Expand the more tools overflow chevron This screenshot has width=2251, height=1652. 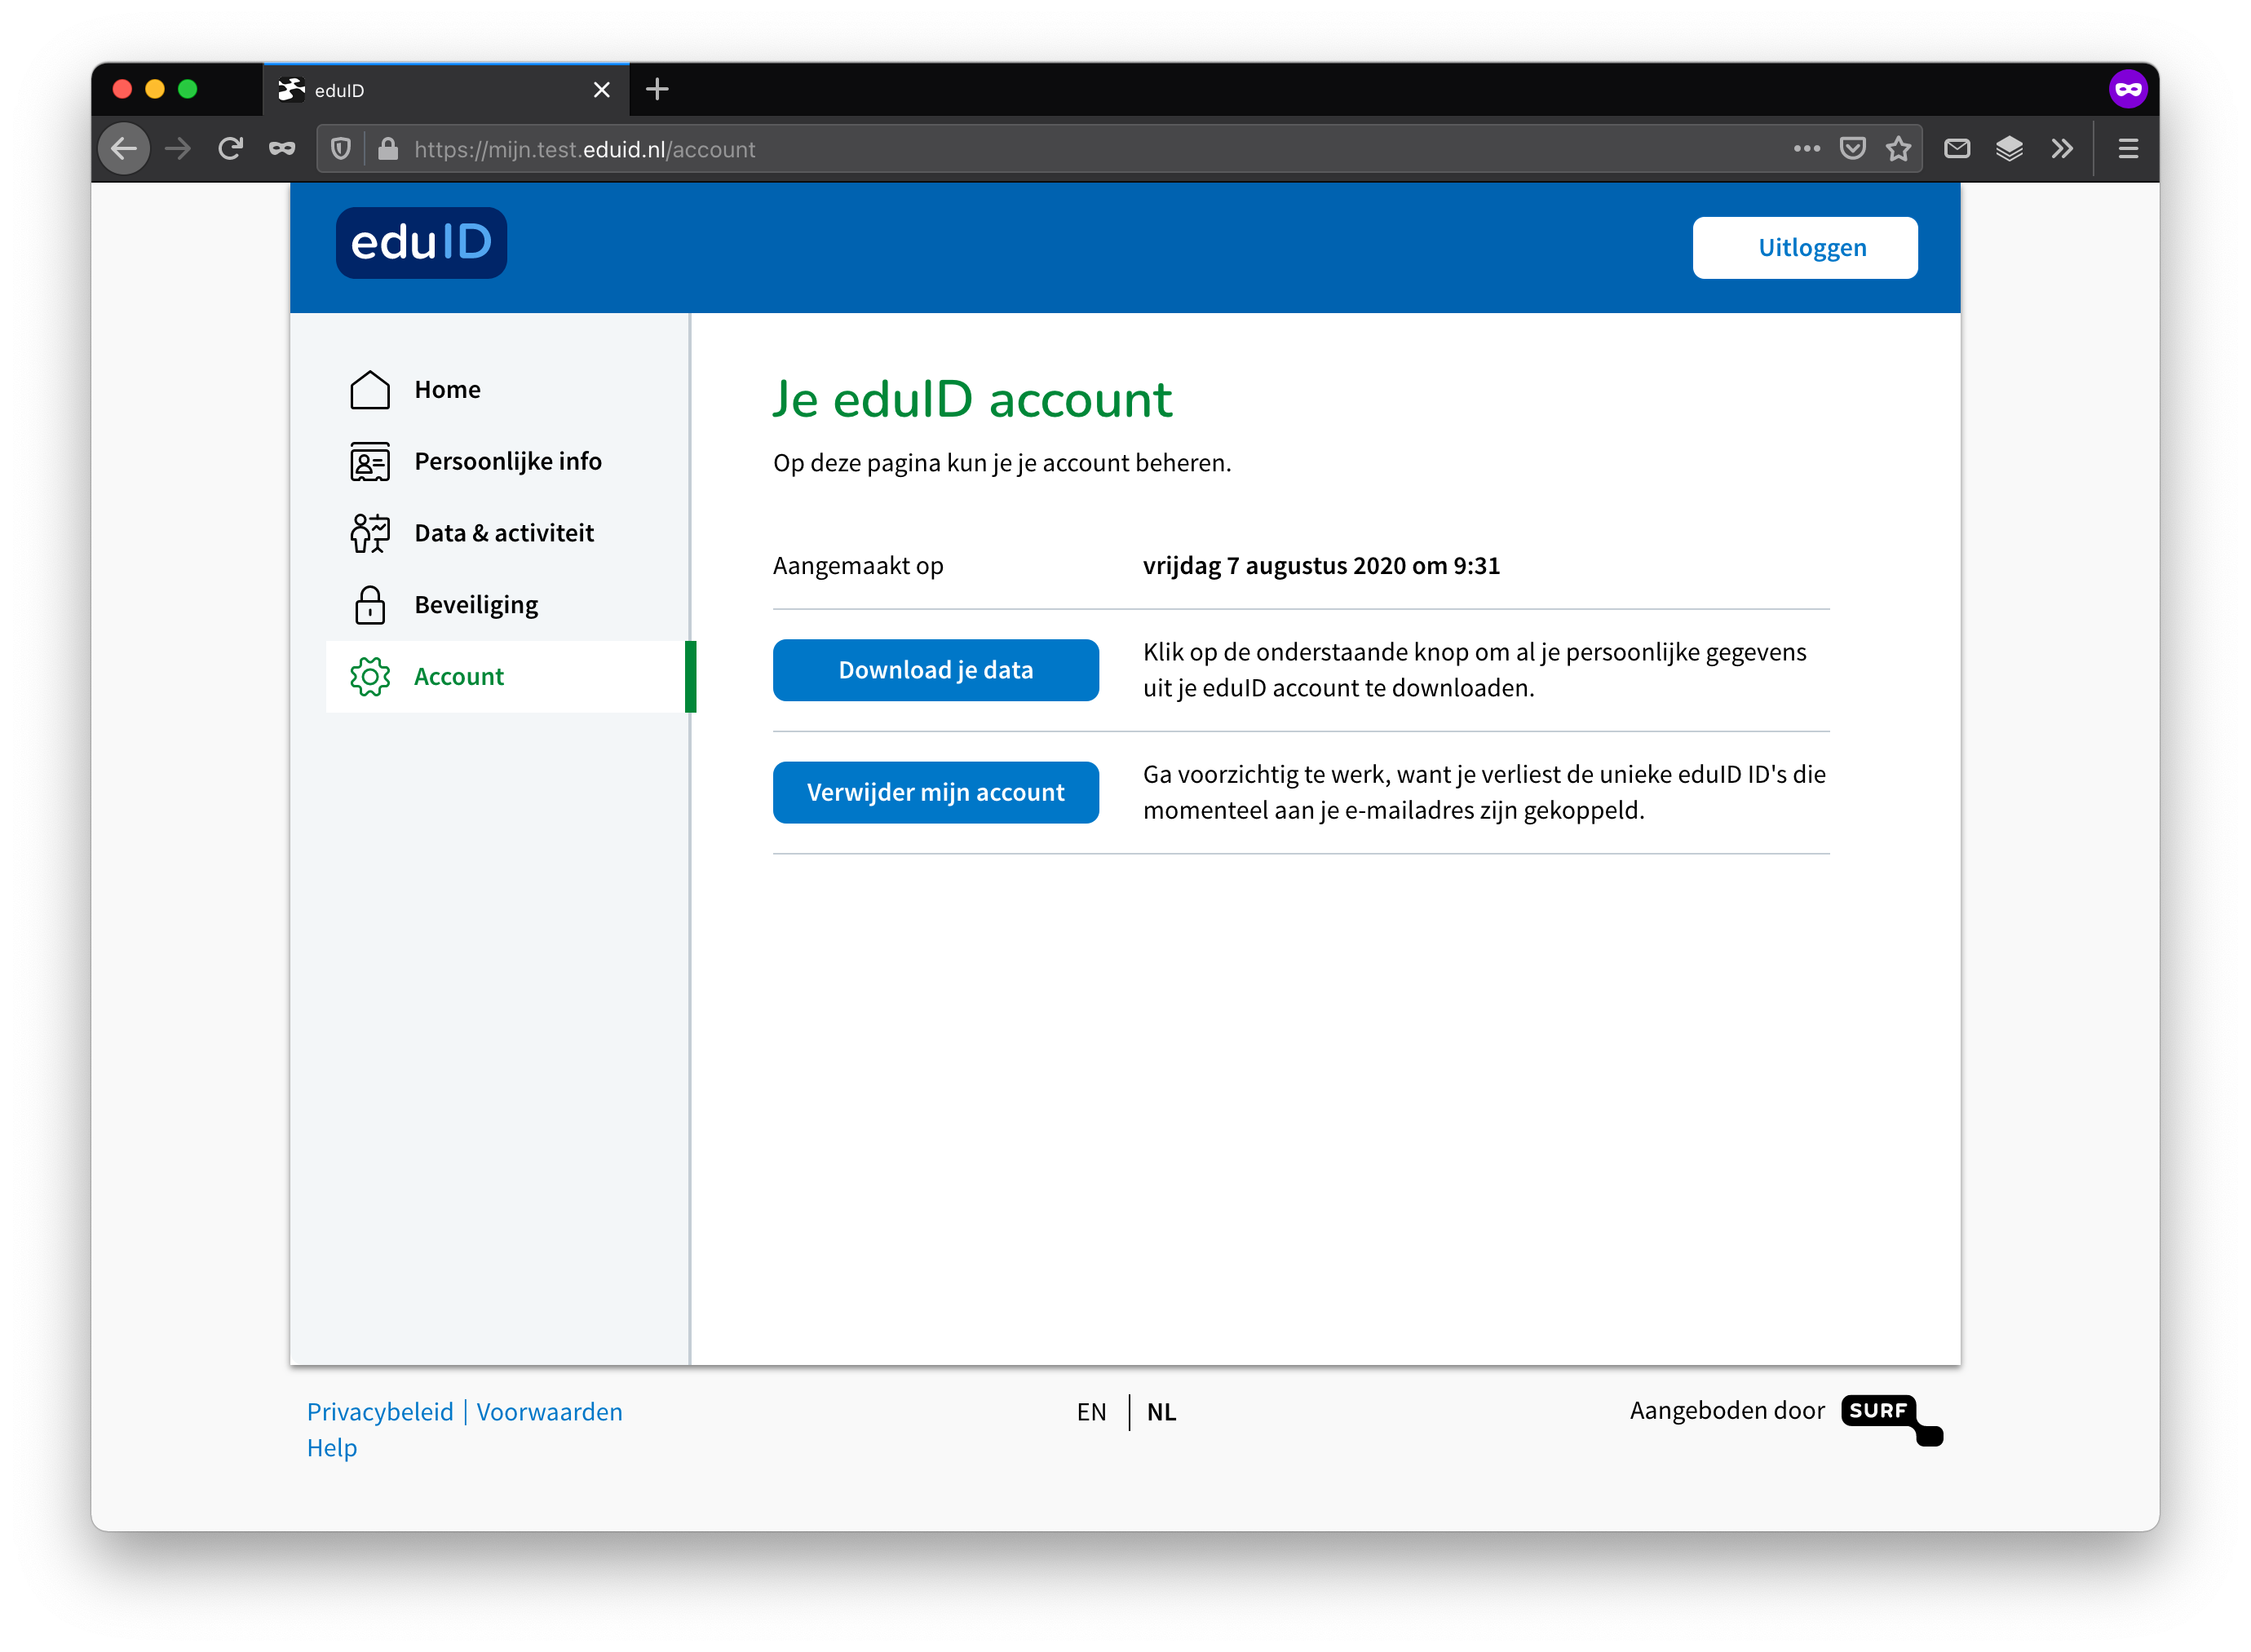2062,149
